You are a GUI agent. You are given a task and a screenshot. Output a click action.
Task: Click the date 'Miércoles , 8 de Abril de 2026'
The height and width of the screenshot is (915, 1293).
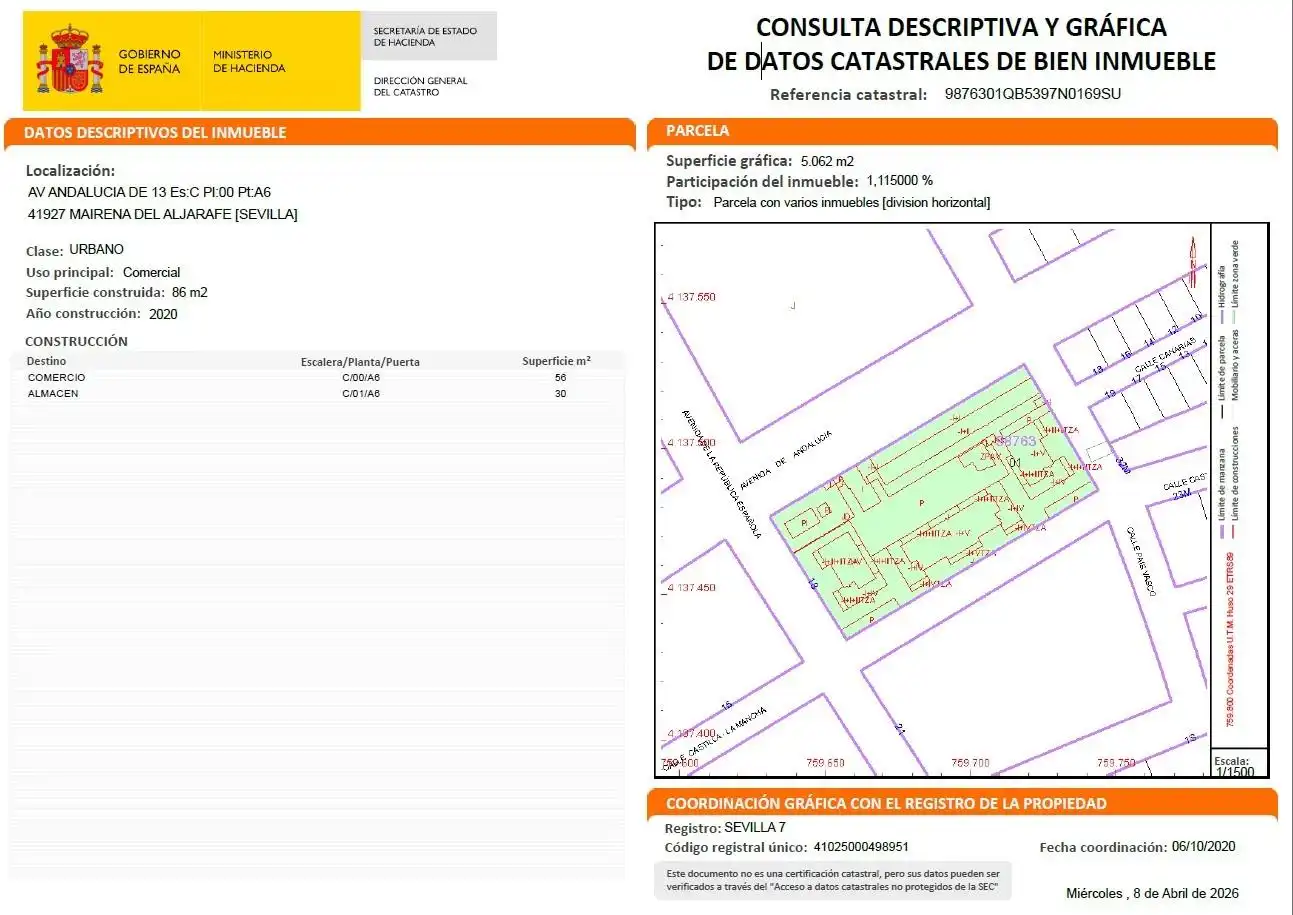tap(1153, 893)
